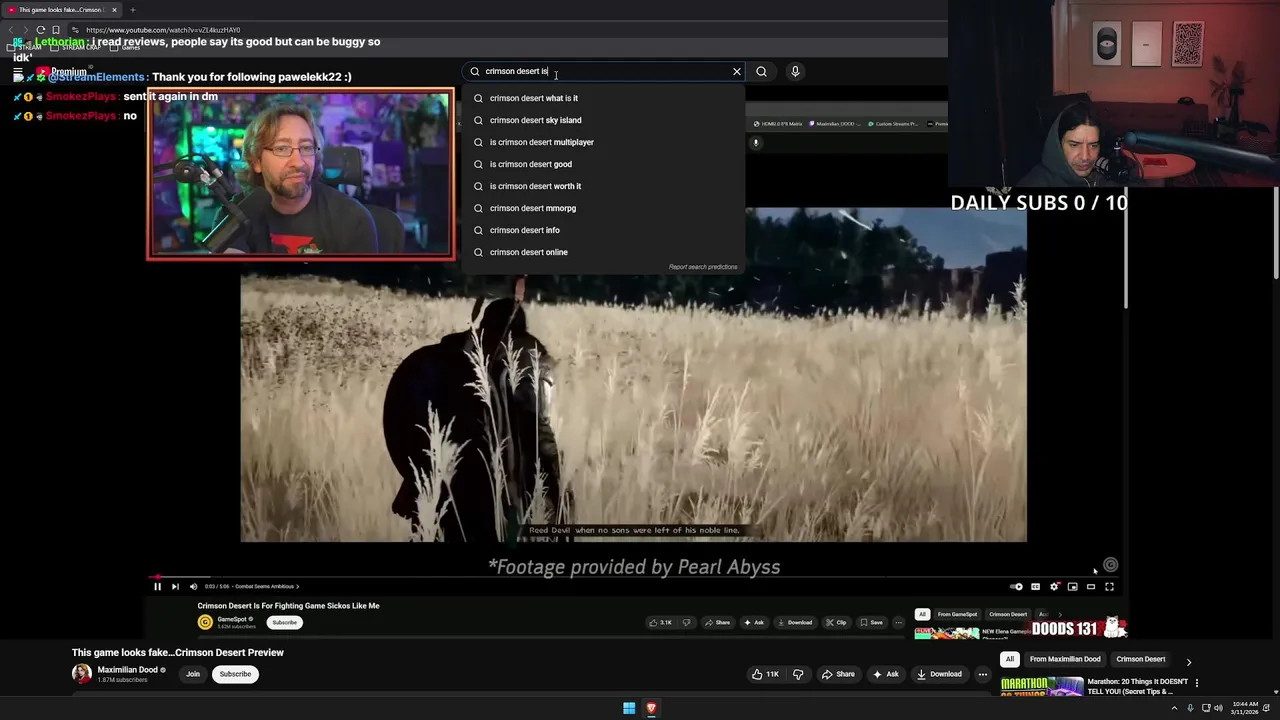Image resolution: width=1280 pixels, height=720 pixels.
Task: Select inner 'Crimson Desert' filter chip
Action: pos(1008,614)
